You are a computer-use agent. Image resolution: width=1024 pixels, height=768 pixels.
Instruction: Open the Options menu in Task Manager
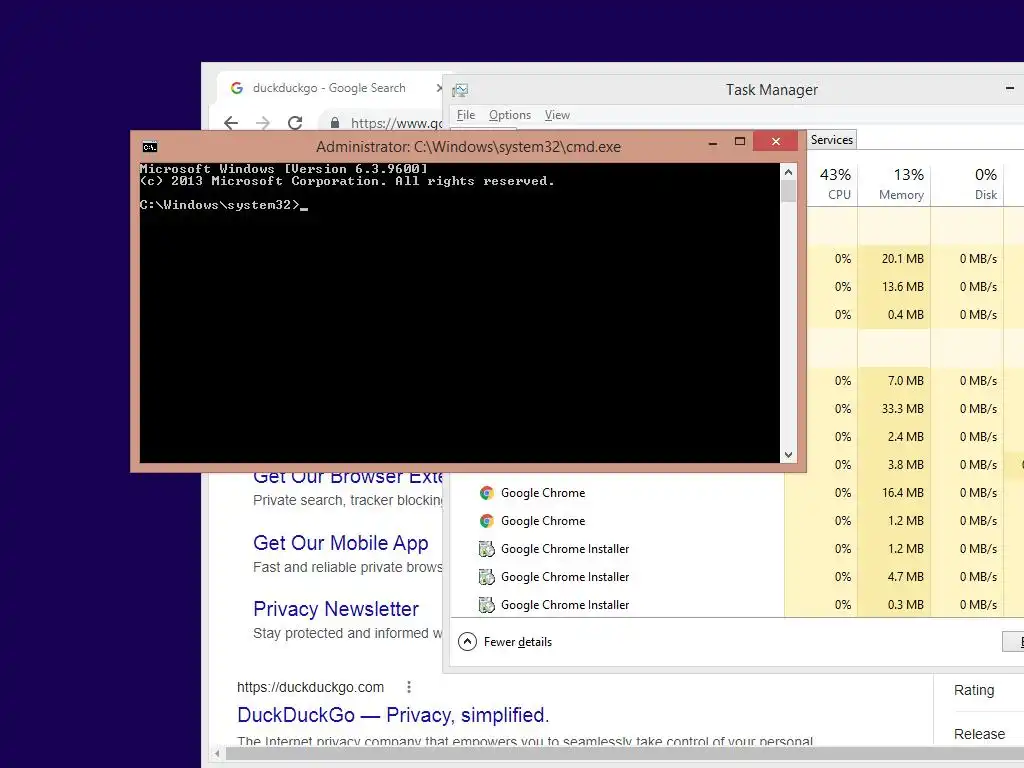pyautogui.click(x=509, y=115)
